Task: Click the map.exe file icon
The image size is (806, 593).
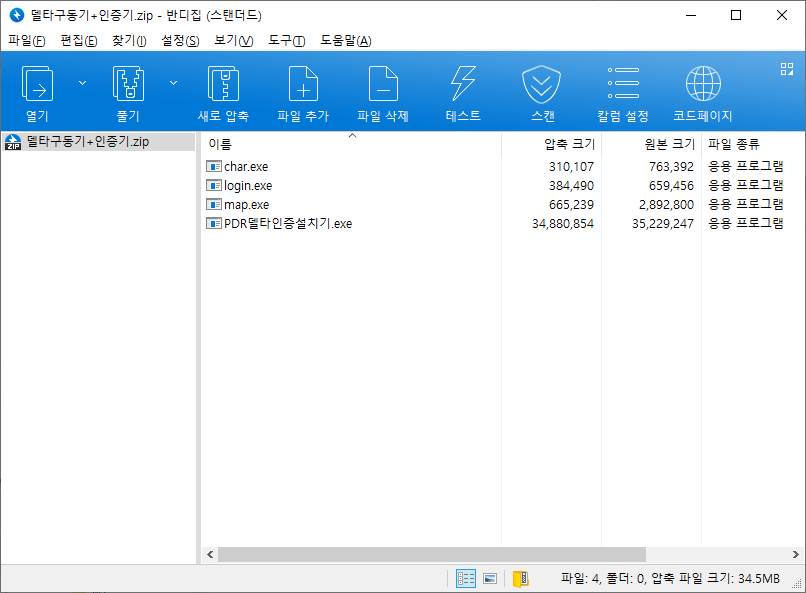Action: (213, 205)
